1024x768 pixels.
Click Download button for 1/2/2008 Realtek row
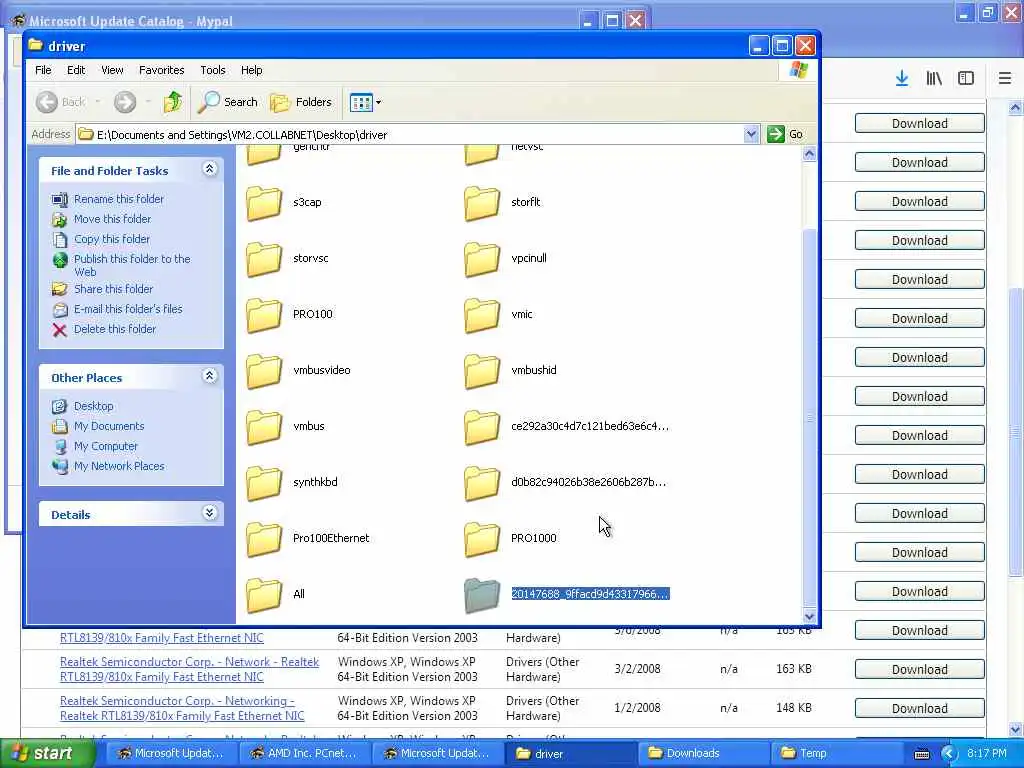click(920, 709)
